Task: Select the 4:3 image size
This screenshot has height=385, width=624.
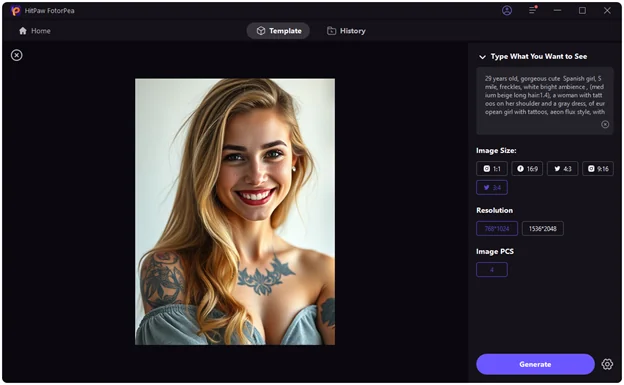Action: pyautogui.click(x=562, y=168)
